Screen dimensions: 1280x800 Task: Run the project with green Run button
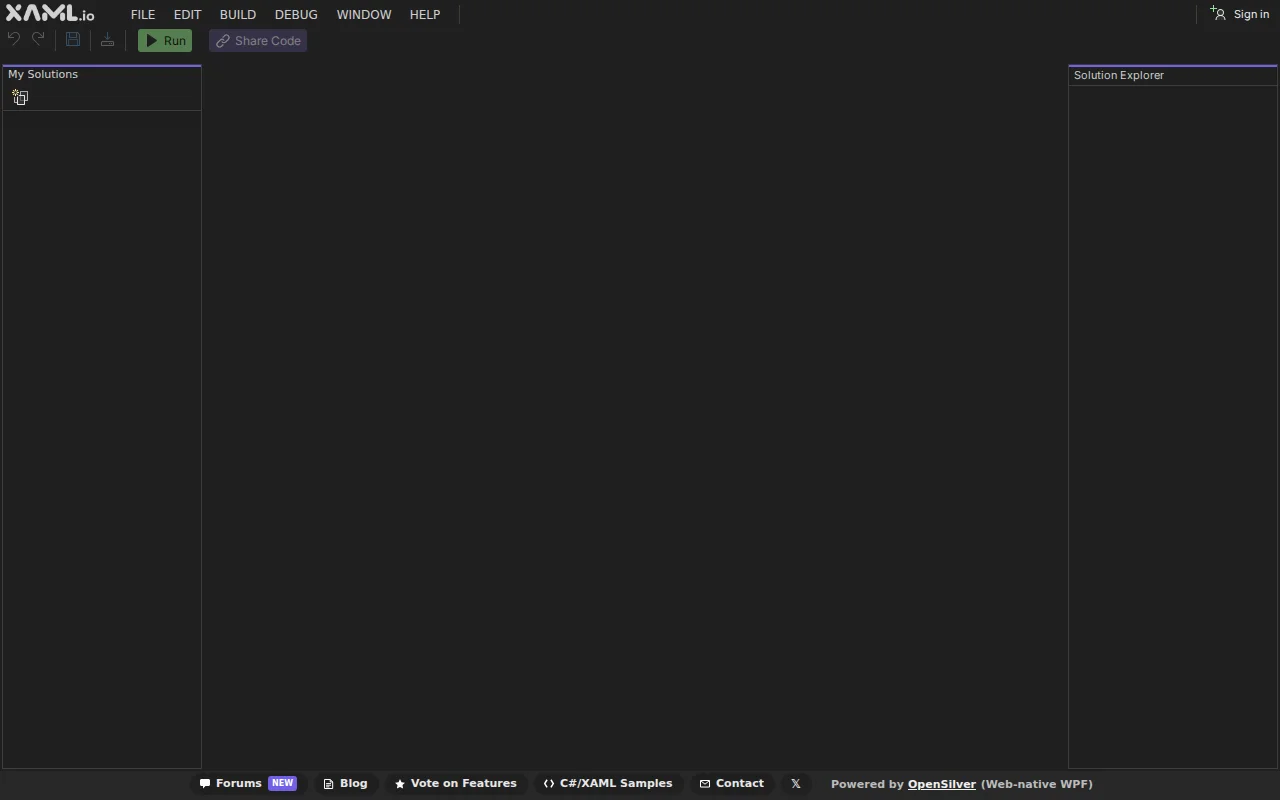click(x=165, y=41)
